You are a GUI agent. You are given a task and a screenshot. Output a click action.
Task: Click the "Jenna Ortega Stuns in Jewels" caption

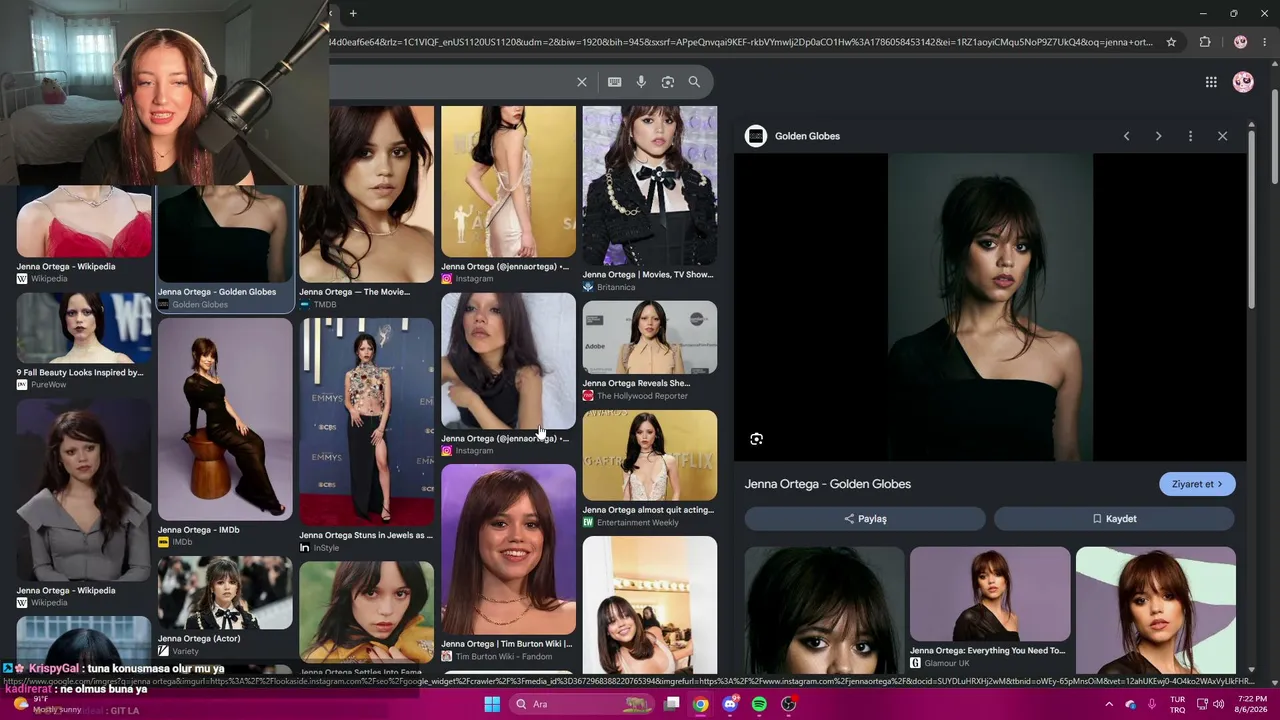pos(366,535)
